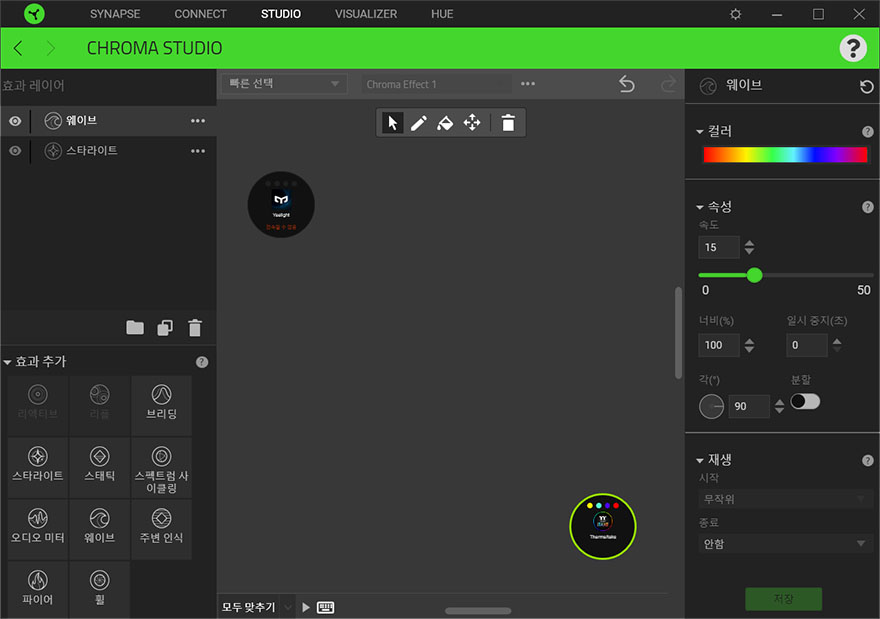
Task: Undo the last canvas action
Action: click(x=627, y=84)
